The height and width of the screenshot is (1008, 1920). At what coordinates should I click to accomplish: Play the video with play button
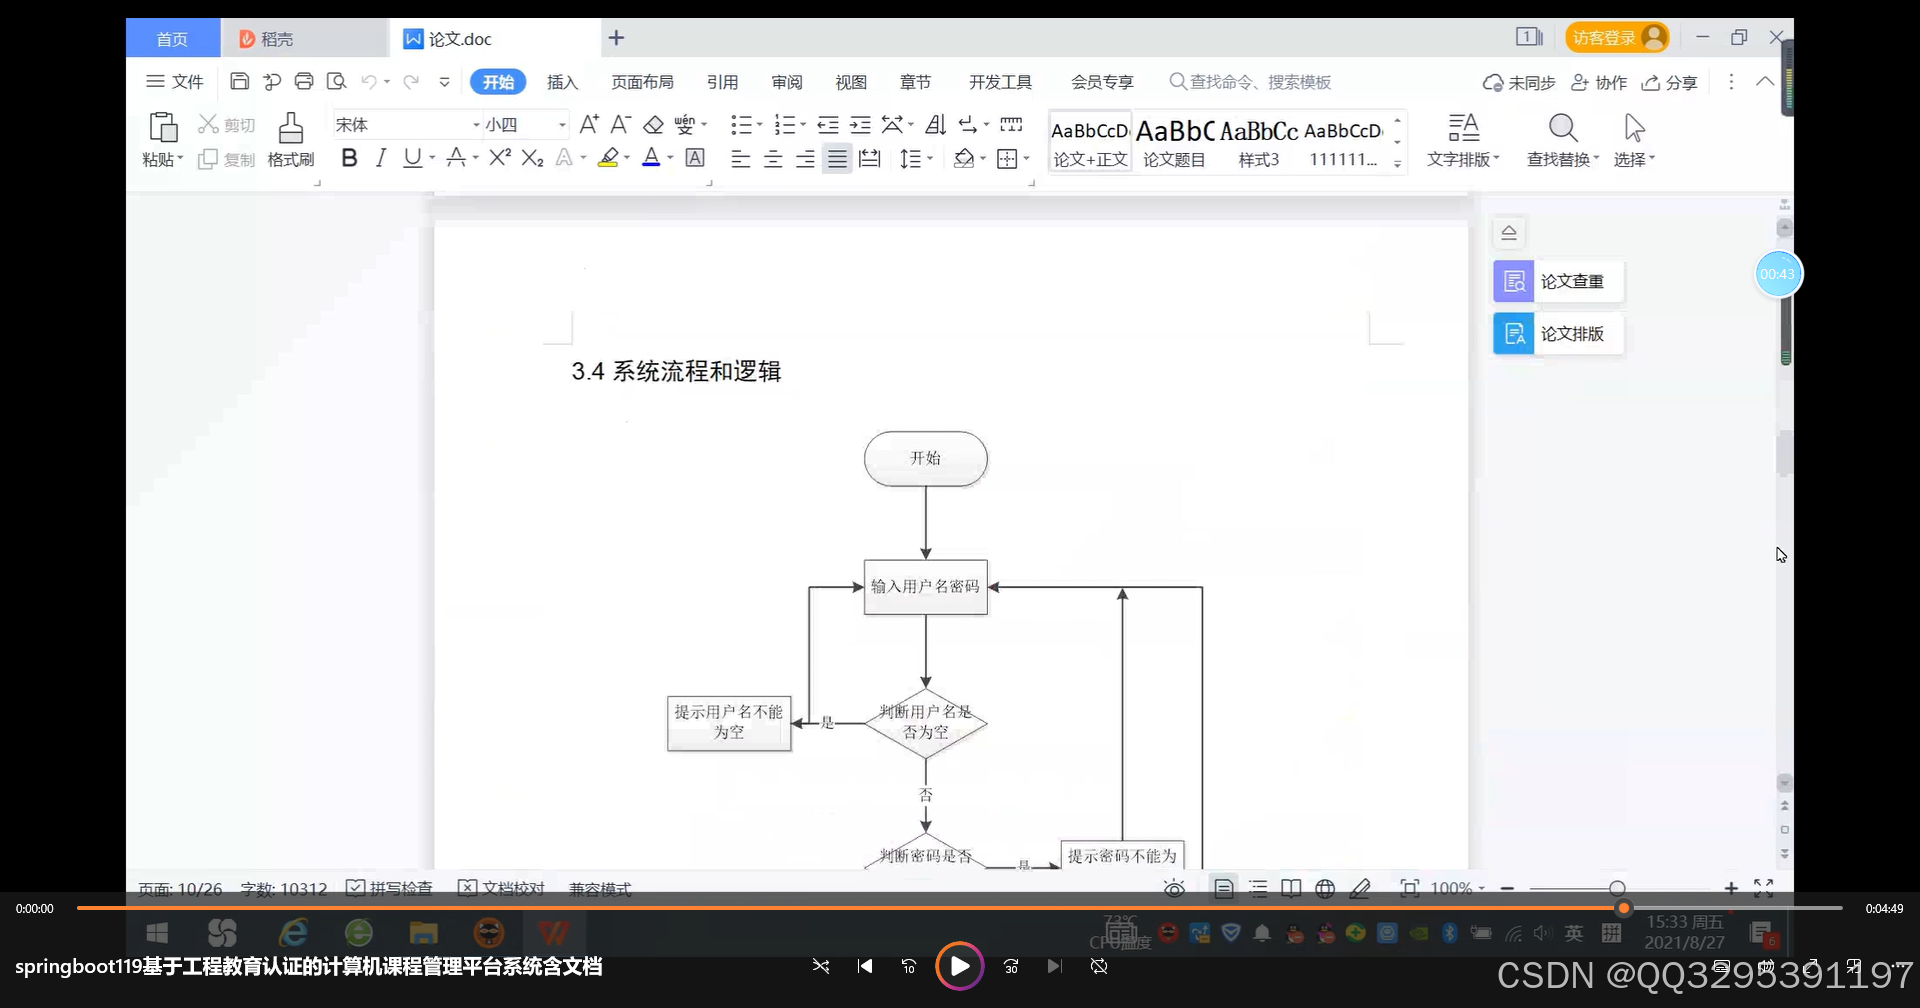(x=960, y=966)
